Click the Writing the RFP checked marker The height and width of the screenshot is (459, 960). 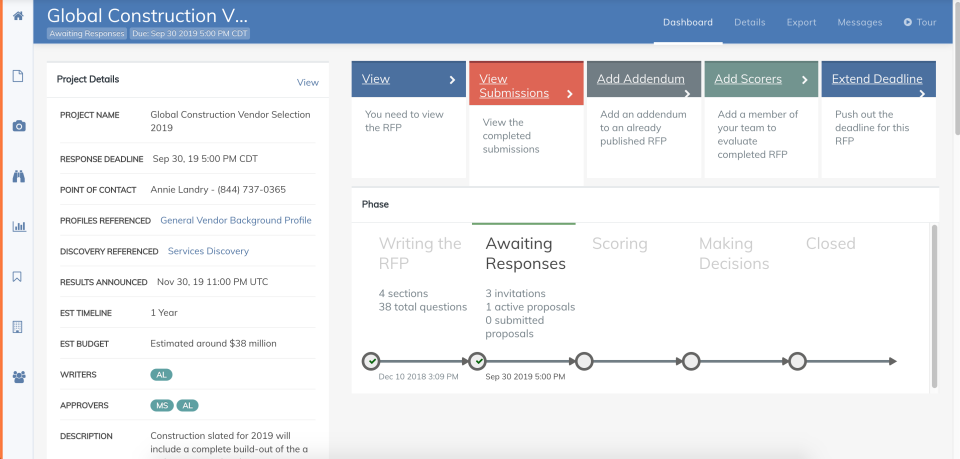click(x=371, y=361)
